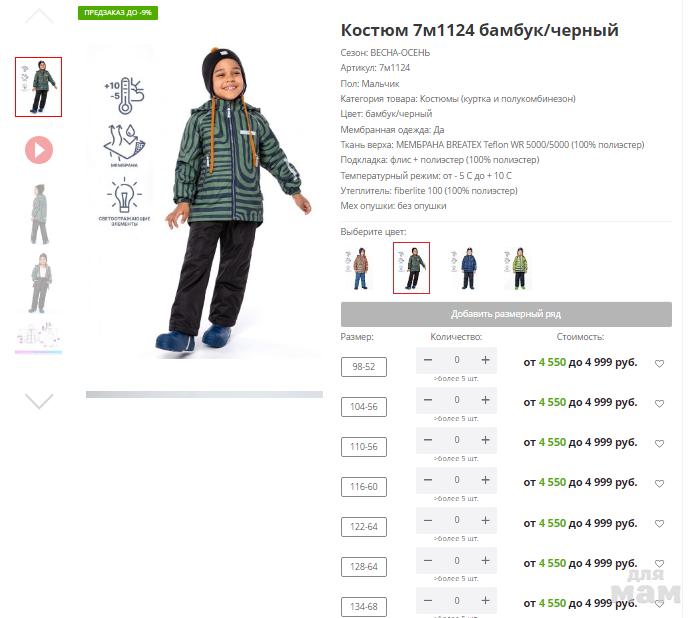Play the product video thumbnail
Viewport: 696px width, 618px height.
[x=39, y=150]
